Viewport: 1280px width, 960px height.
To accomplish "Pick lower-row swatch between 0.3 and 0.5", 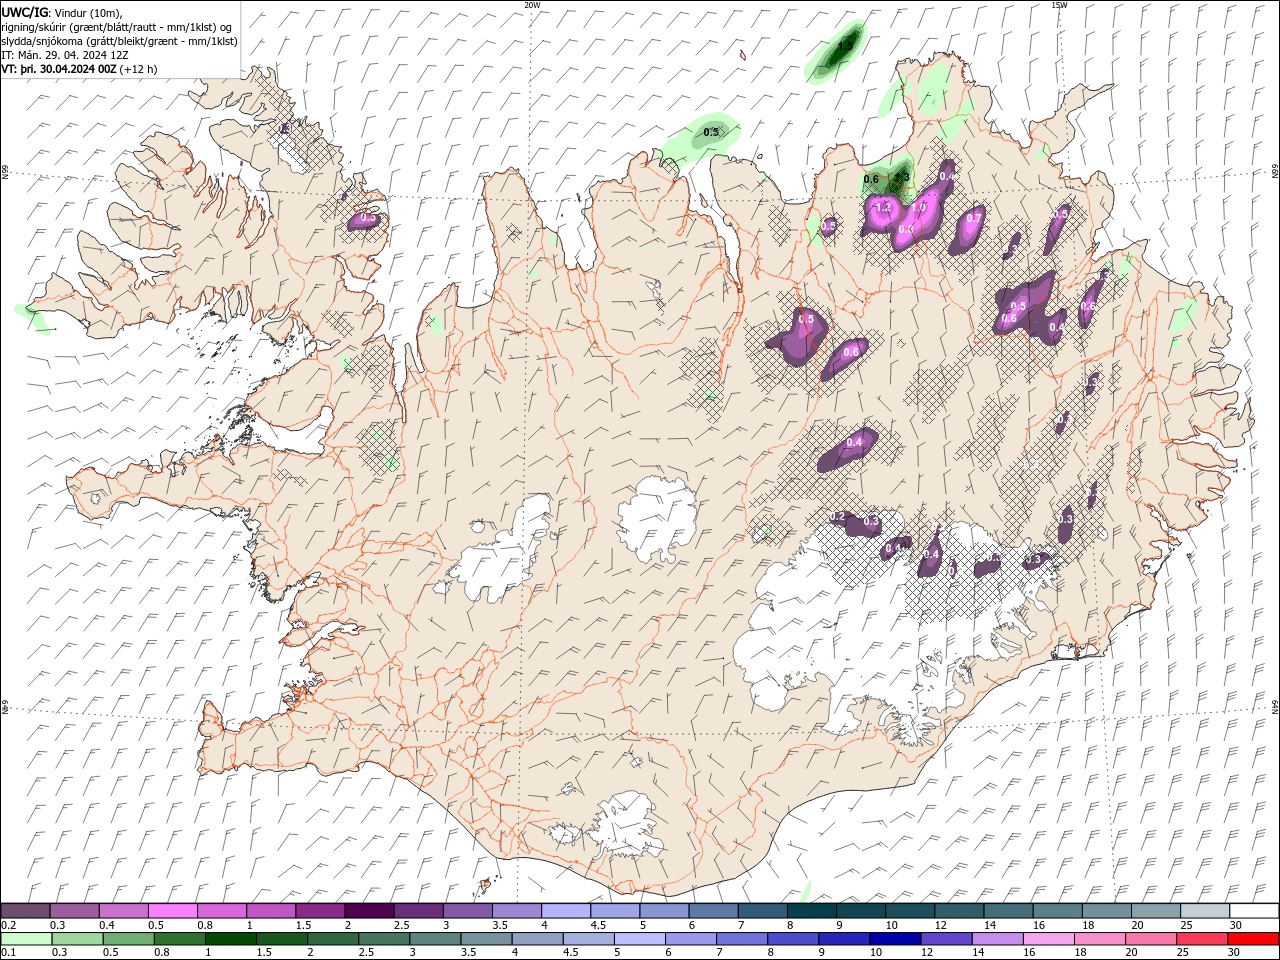I will (77, 939).
